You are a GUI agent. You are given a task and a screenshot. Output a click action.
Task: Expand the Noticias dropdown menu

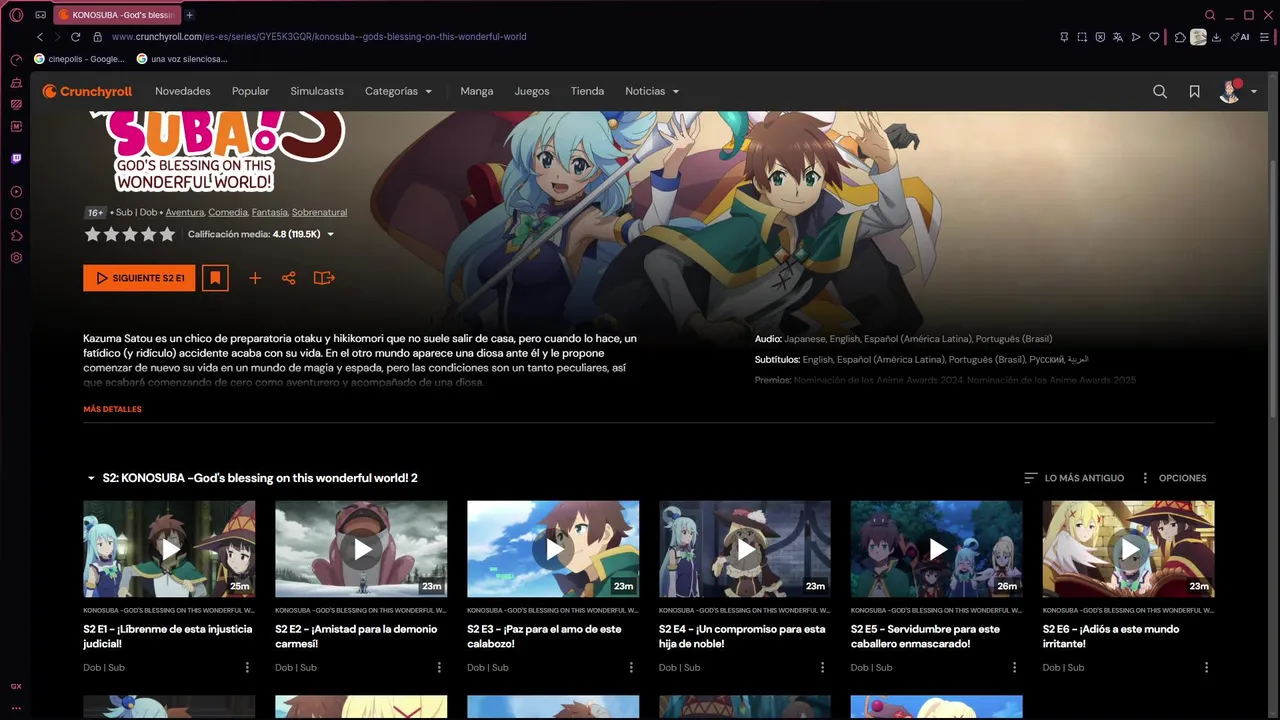[x=652, y=91]
